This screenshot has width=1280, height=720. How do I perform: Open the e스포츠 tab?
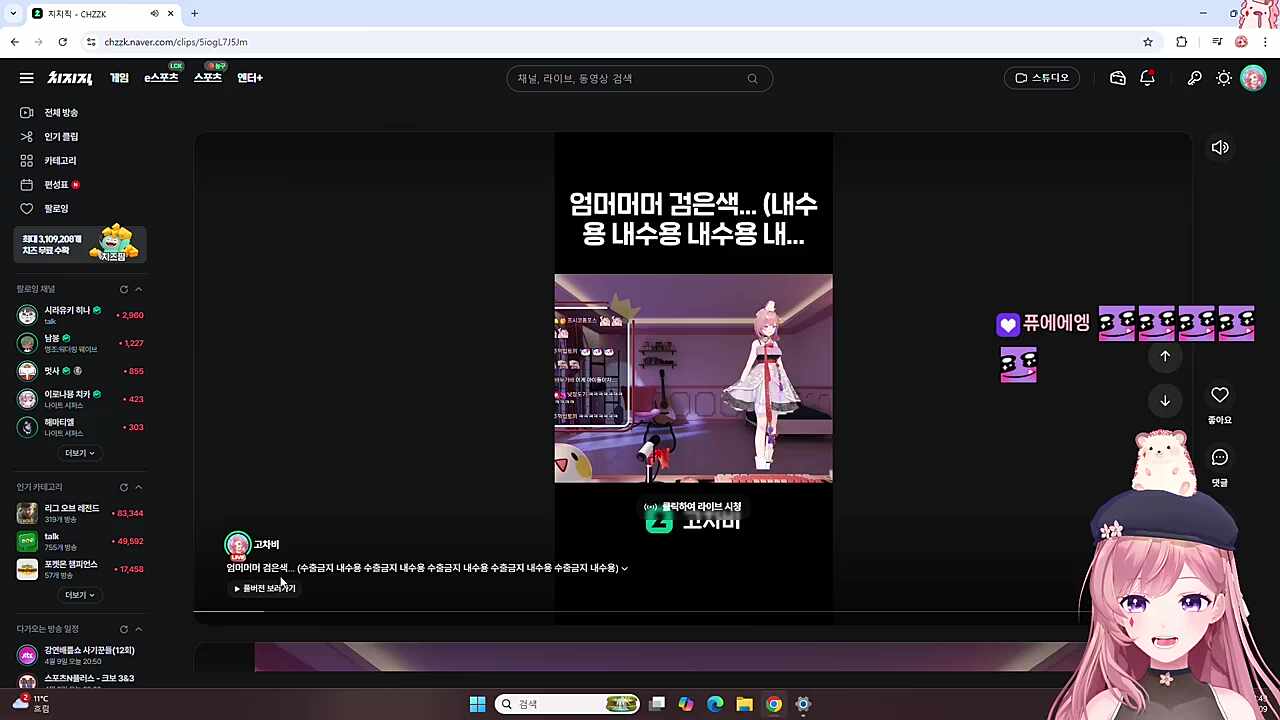tap(161, 78)
